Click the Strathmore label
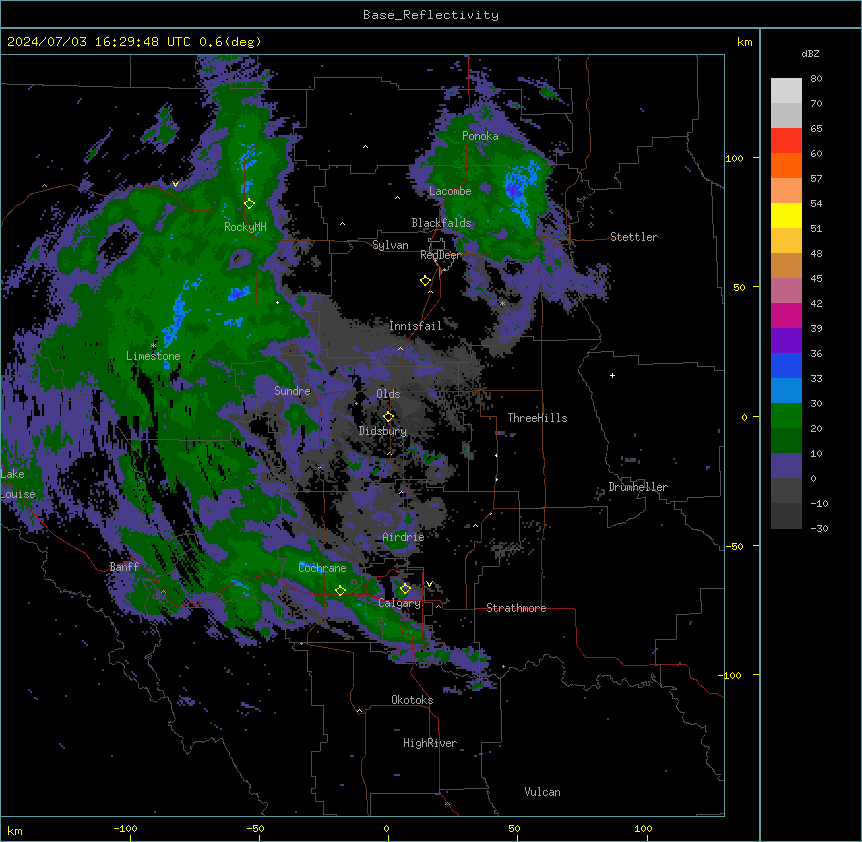The height and width of the screenshot is (842, 862). [516, 608]
